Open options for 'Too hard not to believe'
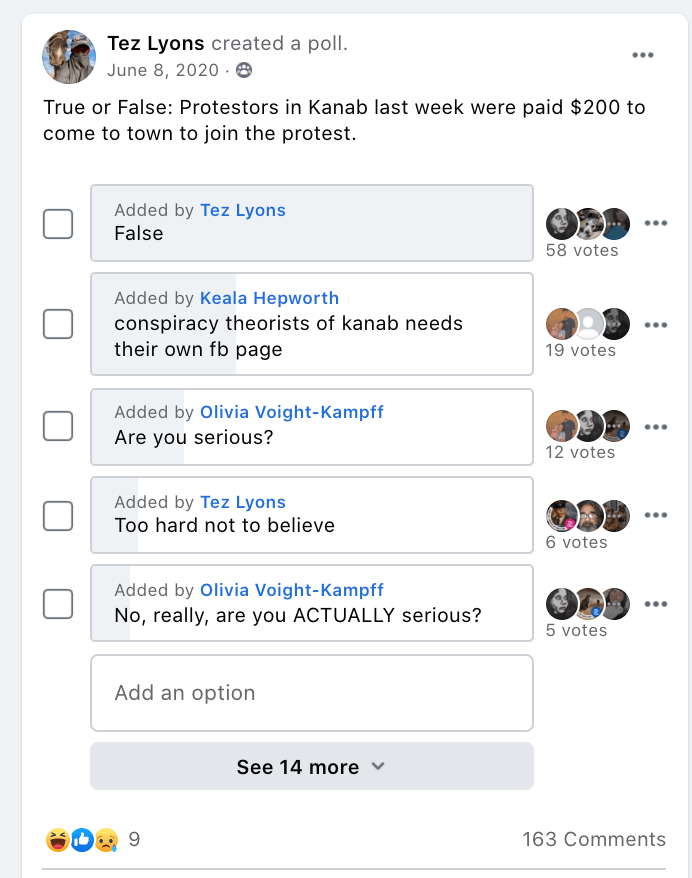Image resolution: width=692 pixels, height=878 pixels. [x=656, y=515]
